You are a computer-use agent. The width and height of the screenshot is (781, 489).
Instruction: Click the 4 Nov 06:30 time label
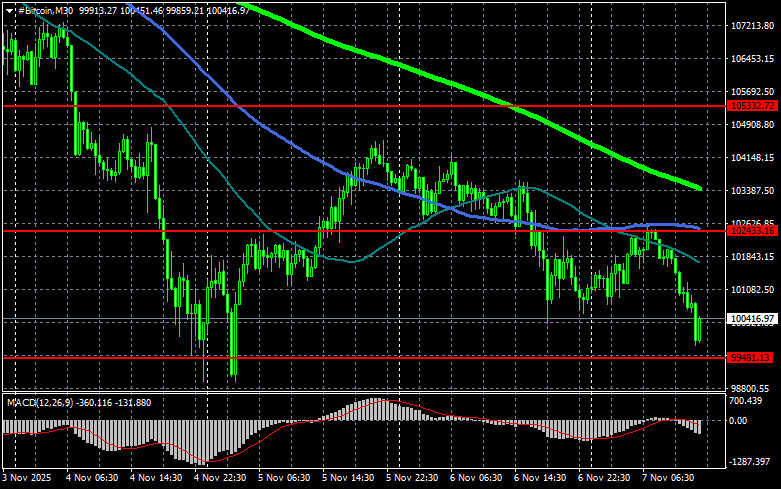click(x=92, y=478)
